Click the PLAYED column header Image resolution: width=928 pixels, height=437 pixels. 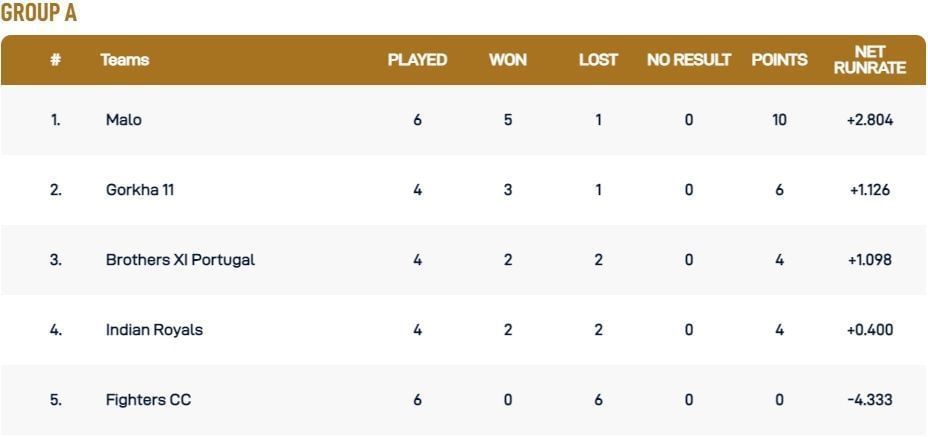pyautogui.click(x=417, y=60)
